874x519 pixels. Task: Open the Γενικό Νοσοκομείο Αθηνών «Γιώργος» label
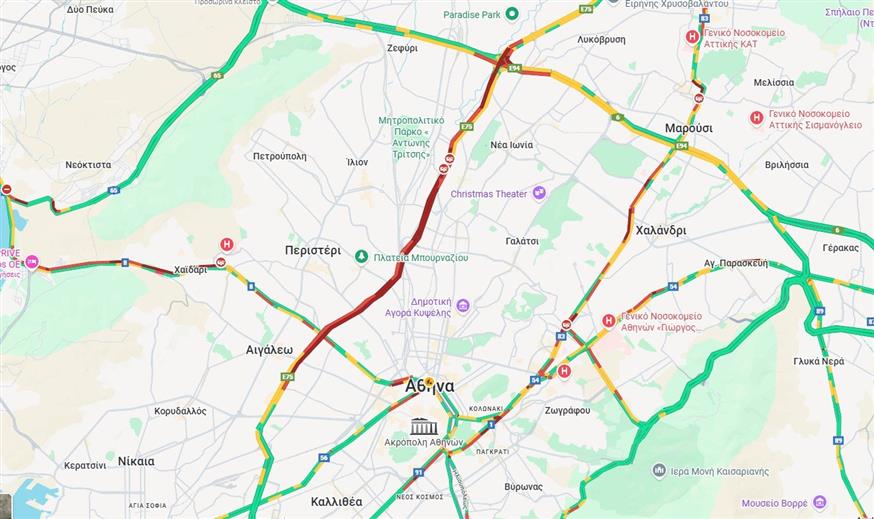tap(662, 322)
